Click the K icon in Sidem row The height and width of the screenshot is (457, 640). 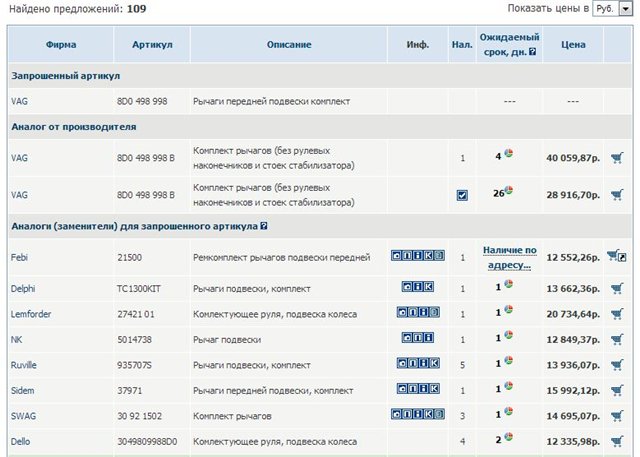click(x=434, y=388)
